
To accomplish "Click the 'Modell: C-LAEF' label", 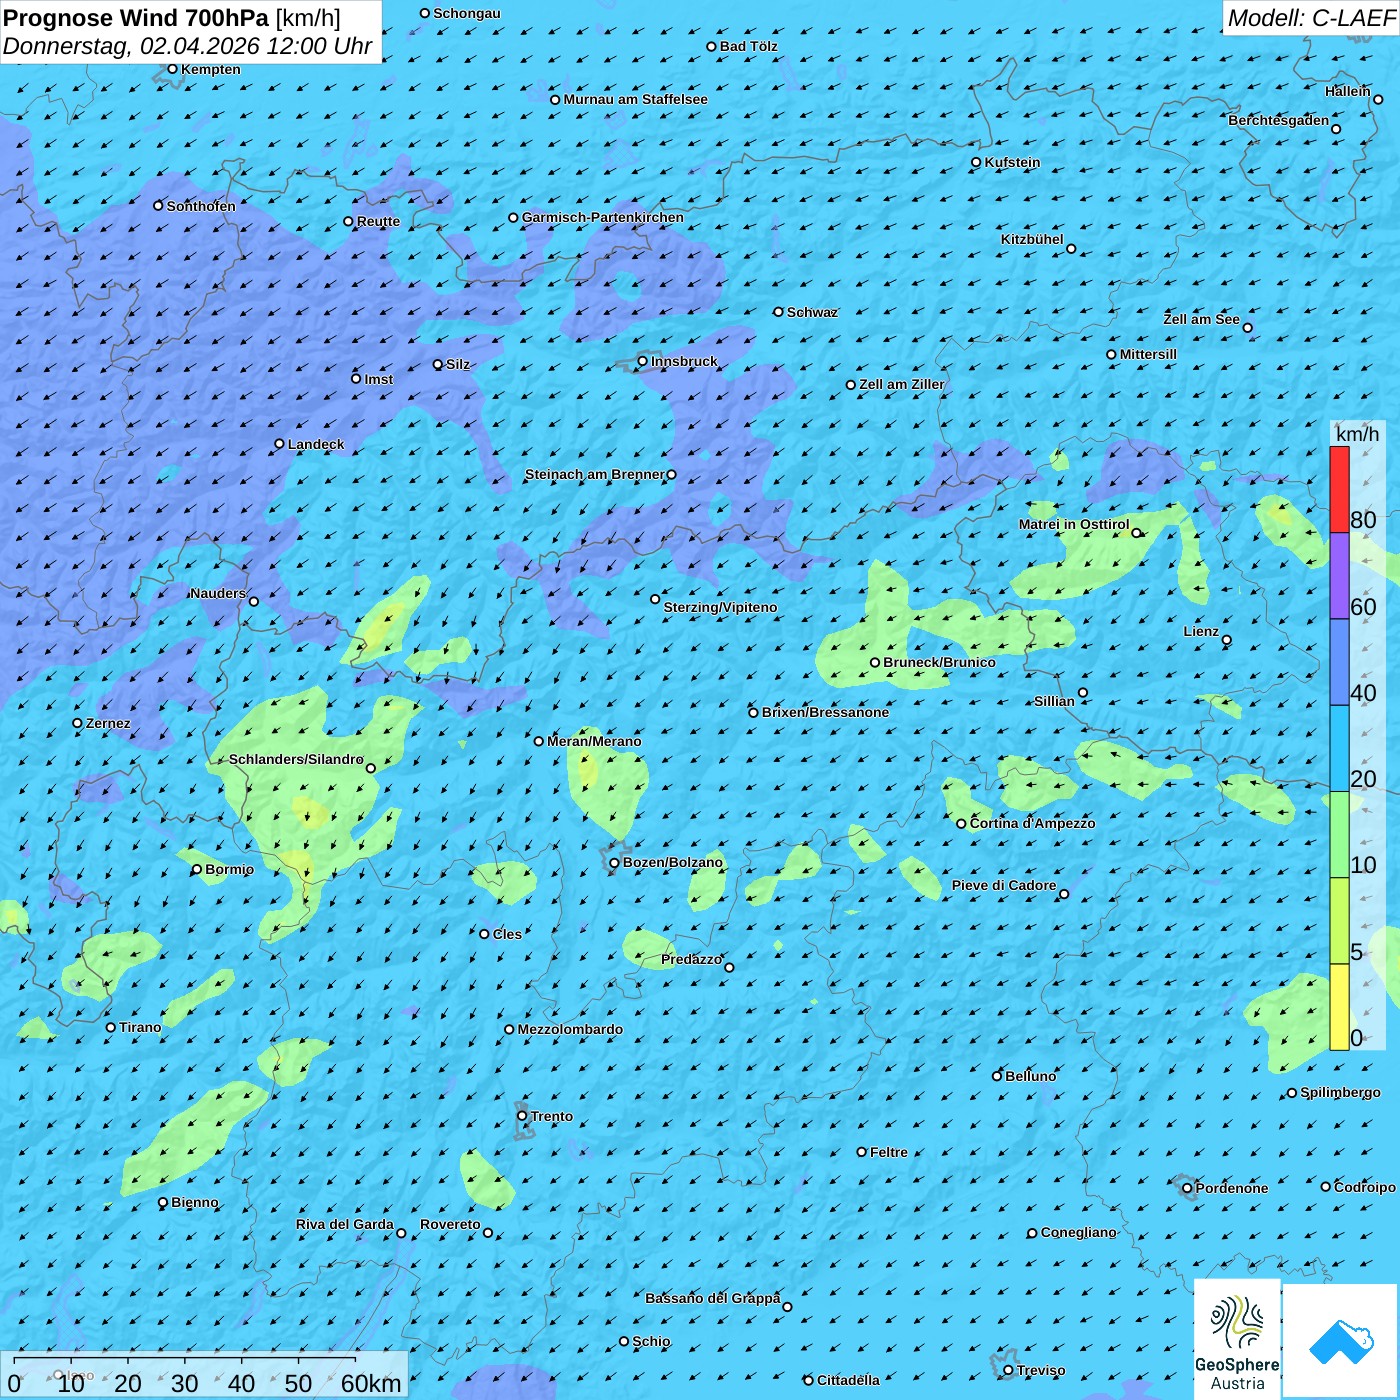I will coord(1311,18).
